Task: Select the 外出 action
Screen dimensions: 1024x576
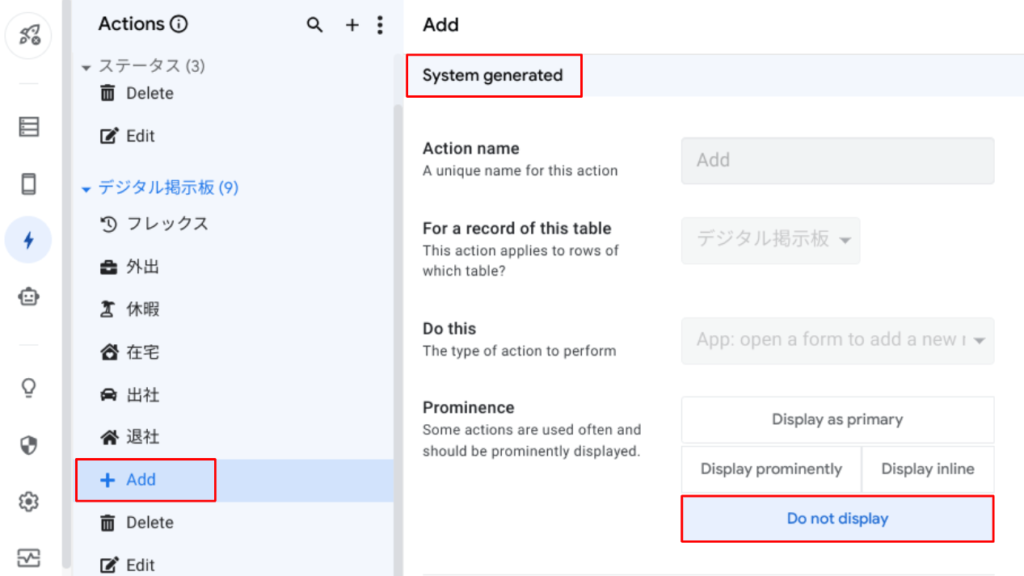Action: [x=234, y=266]
